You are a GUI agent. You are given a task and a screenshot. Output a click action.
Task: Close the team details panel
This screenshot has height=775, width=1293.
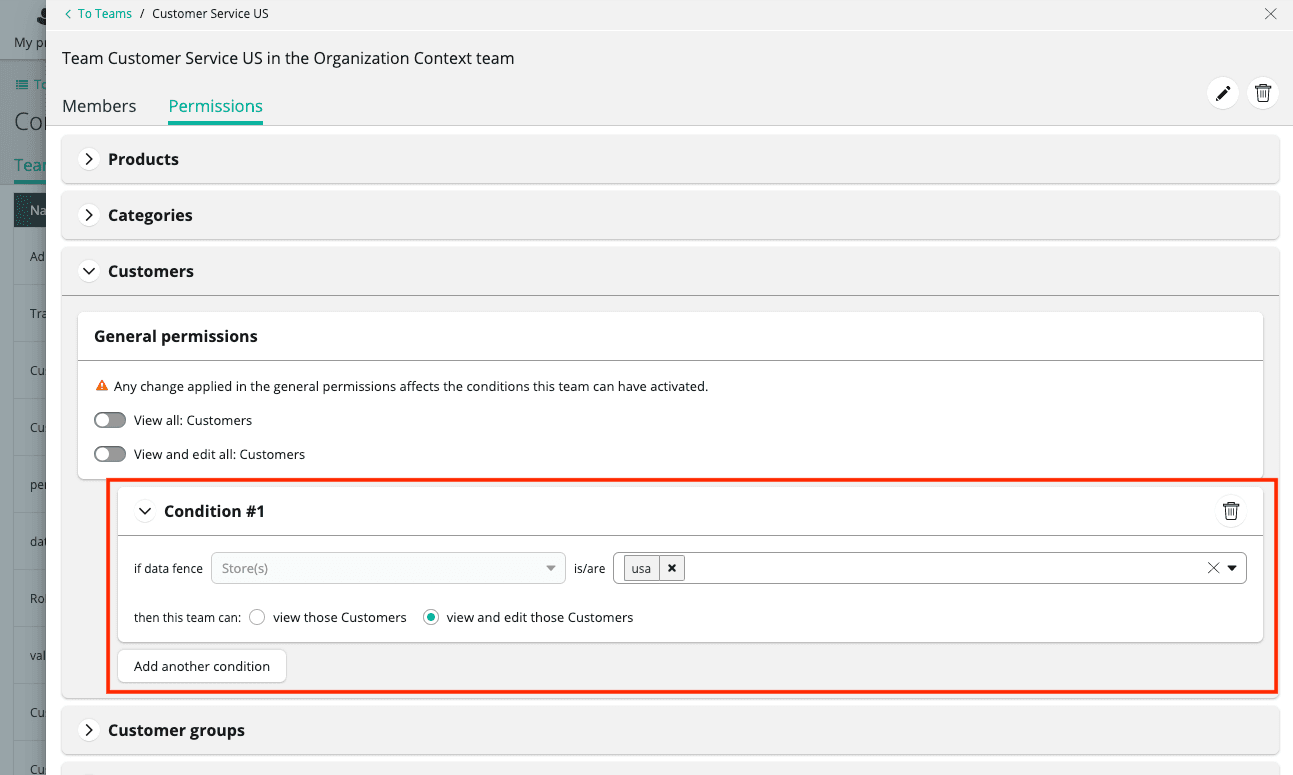pos(1271,14)
